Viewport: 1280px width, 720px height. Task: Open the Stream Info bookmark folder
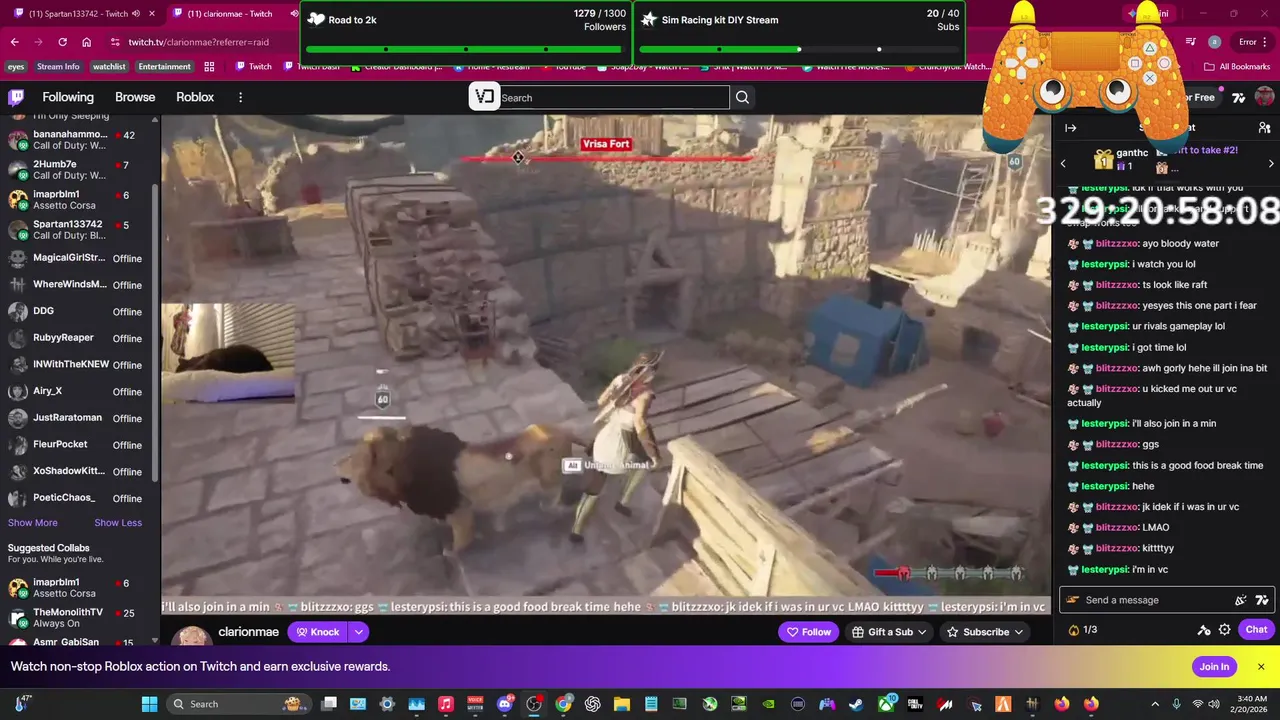click(x=58, y=67)
